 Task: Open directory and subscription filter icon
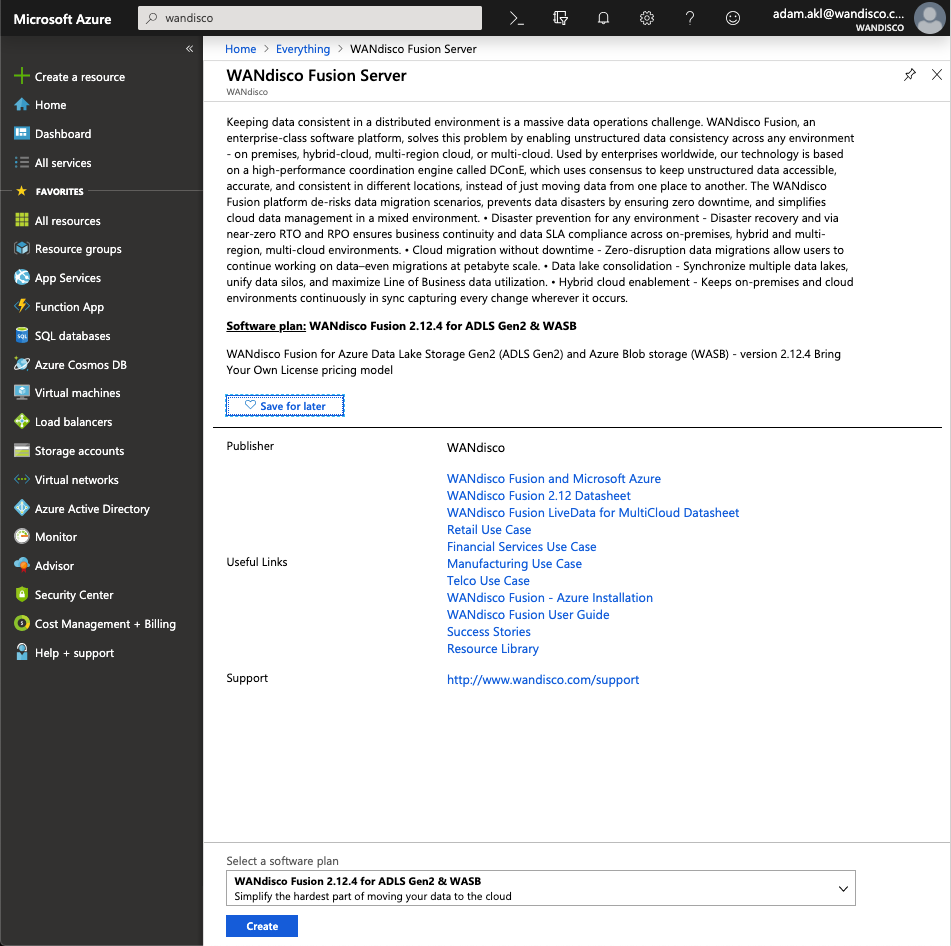point(560,18)
